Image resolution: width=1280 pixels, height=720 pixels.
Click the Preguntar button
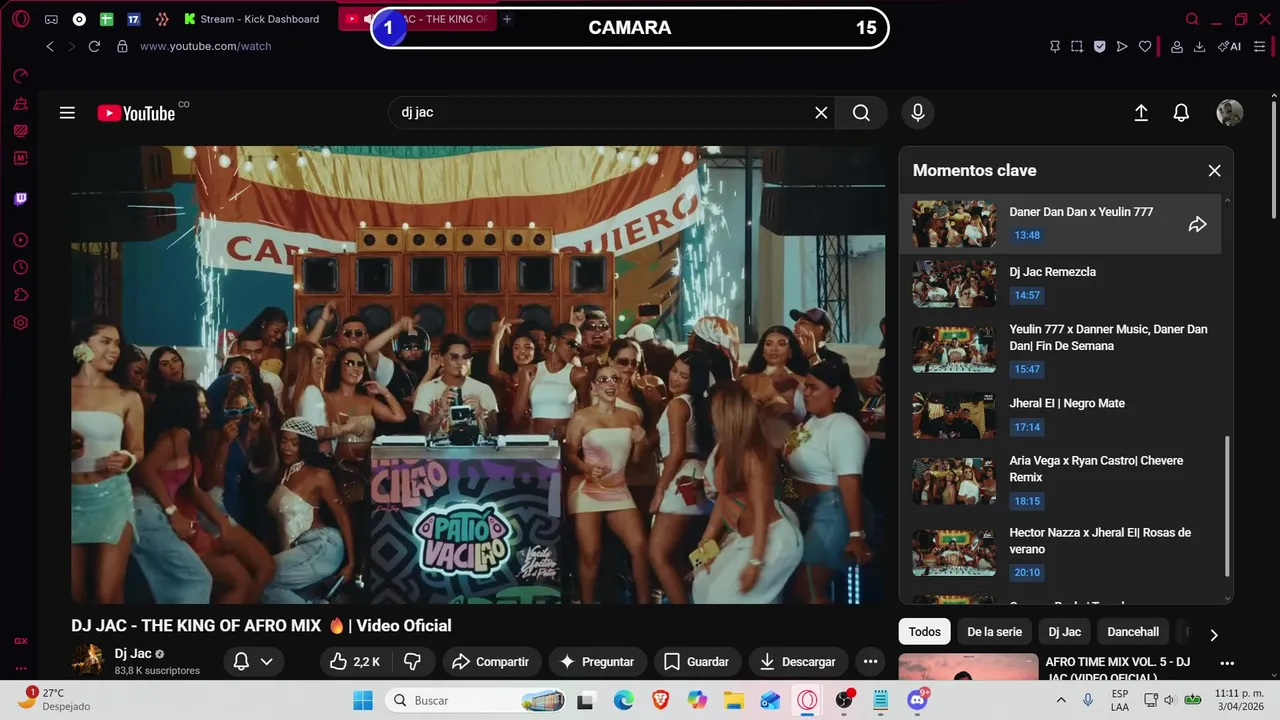coord(596,662)
